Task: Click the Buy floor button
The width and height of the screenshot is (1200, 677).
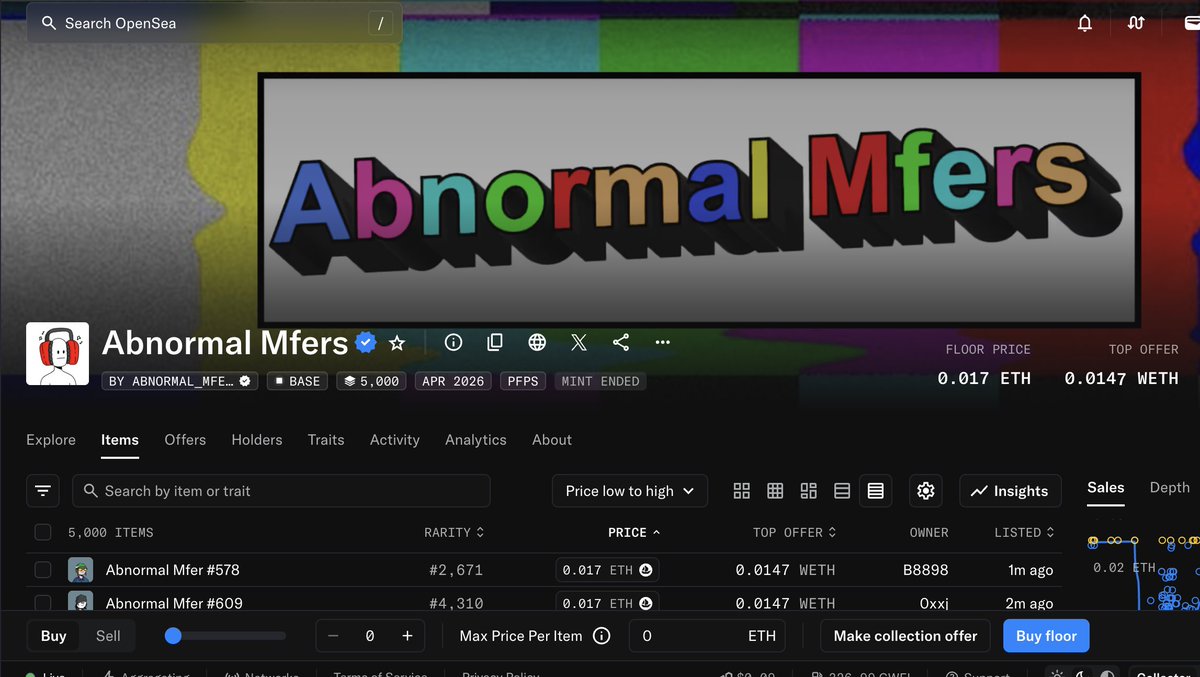Action: [x=1046, y=636]
